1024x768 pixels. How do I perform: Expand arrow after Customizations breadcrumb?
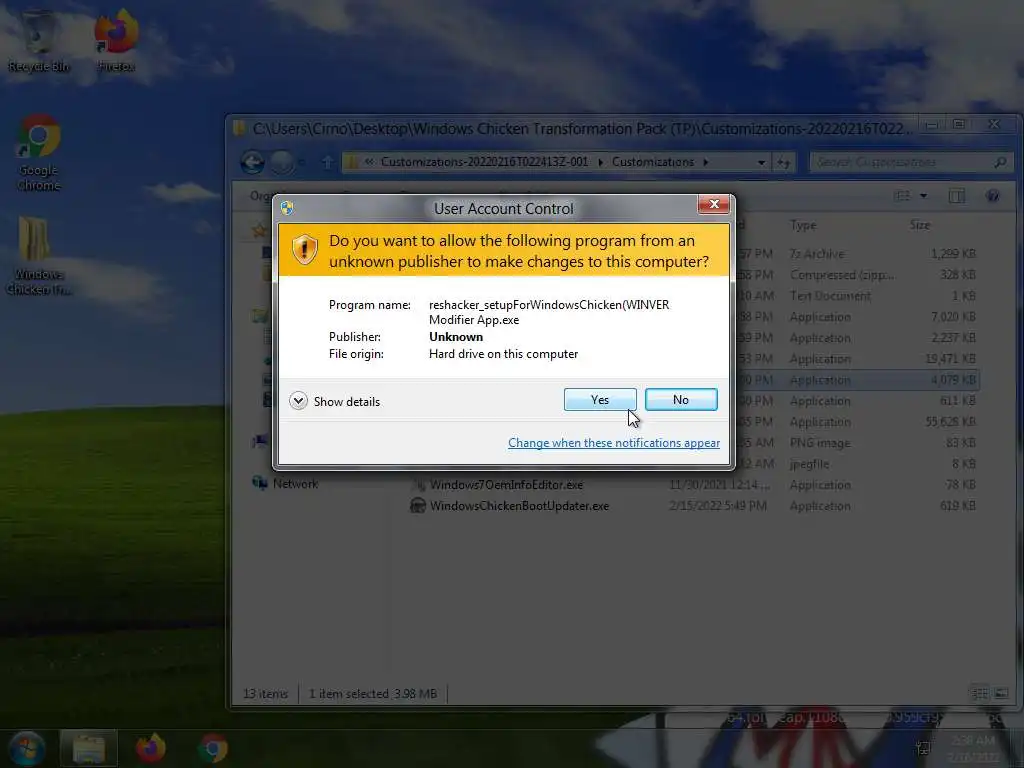tap(706, 162)
